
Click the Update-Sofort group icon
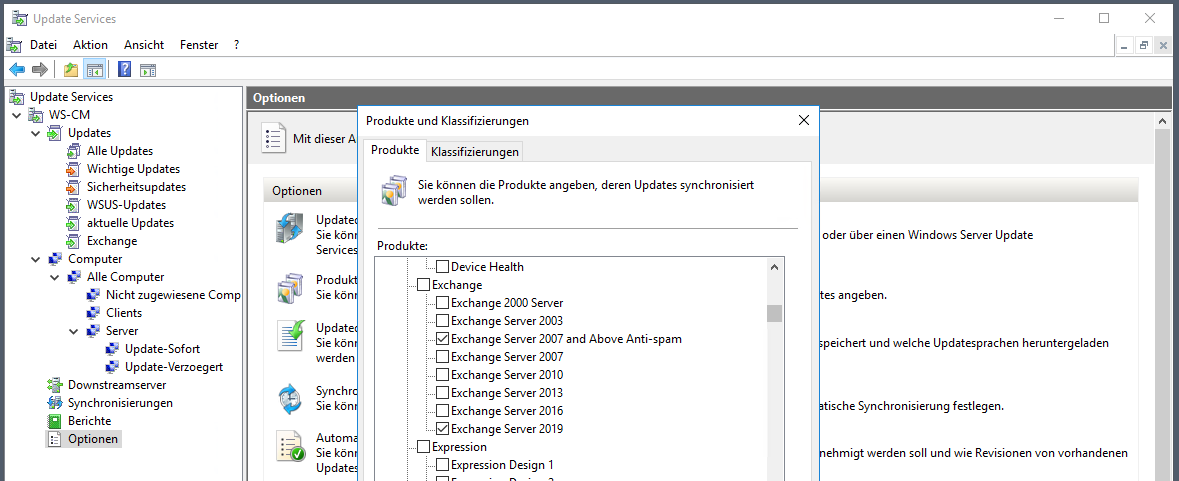point(112,349)
